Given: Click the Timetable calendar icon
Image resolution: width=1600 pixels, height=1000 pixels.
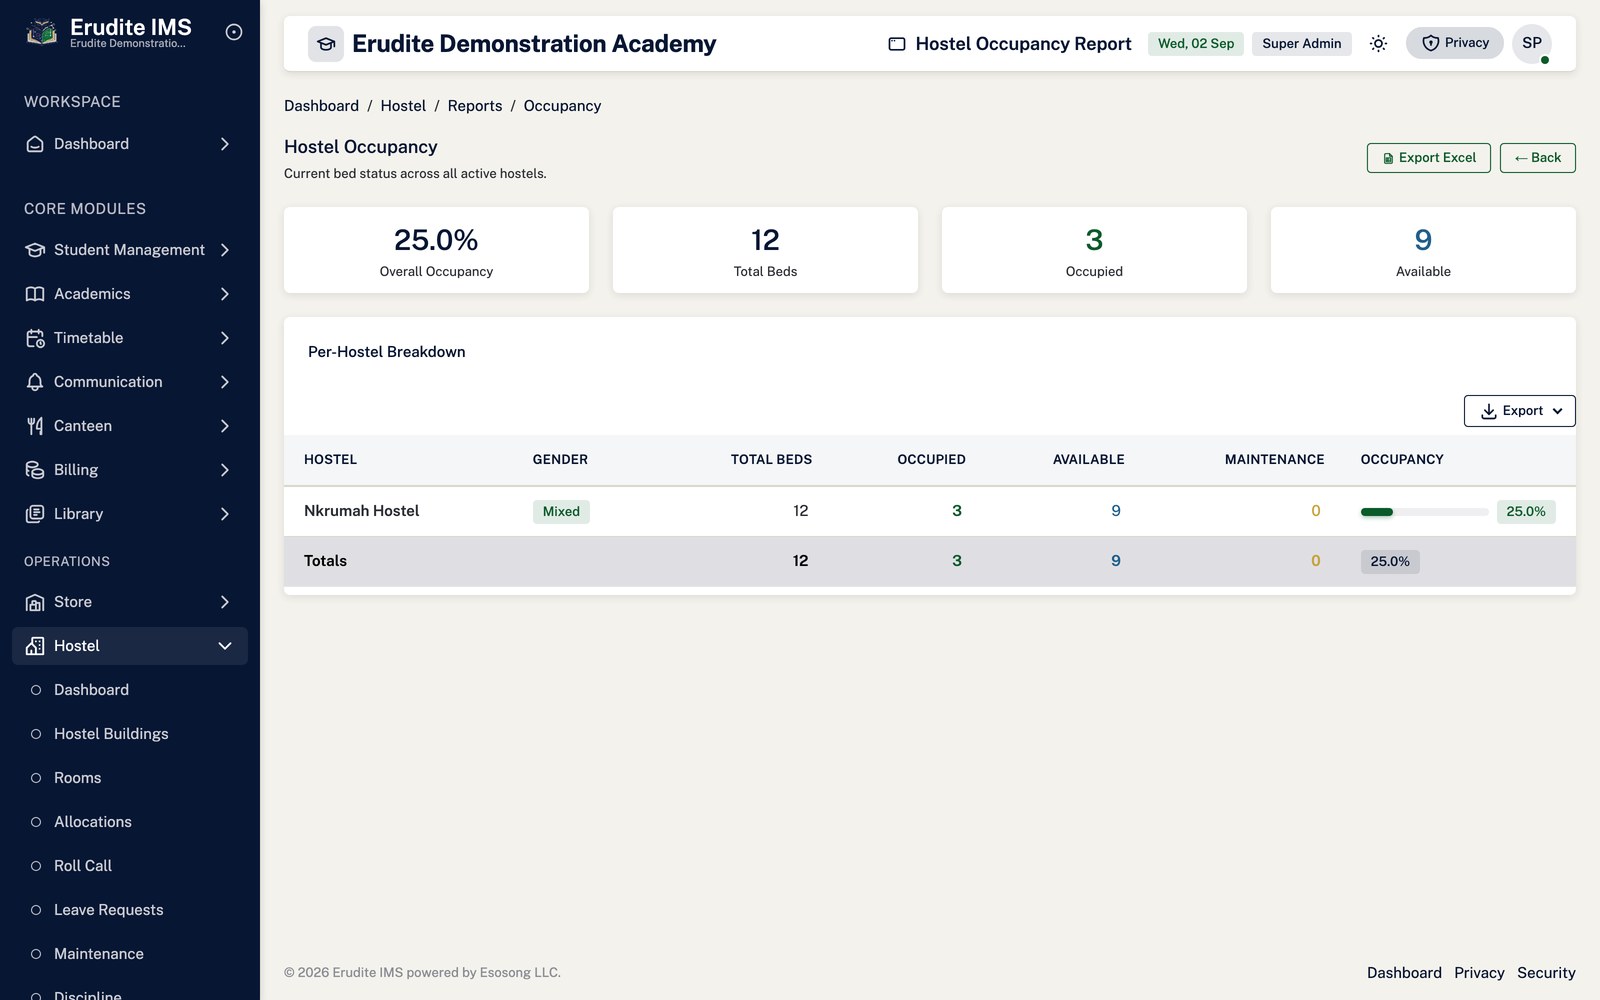Looking at the screenshot, I should coord(35,338).
